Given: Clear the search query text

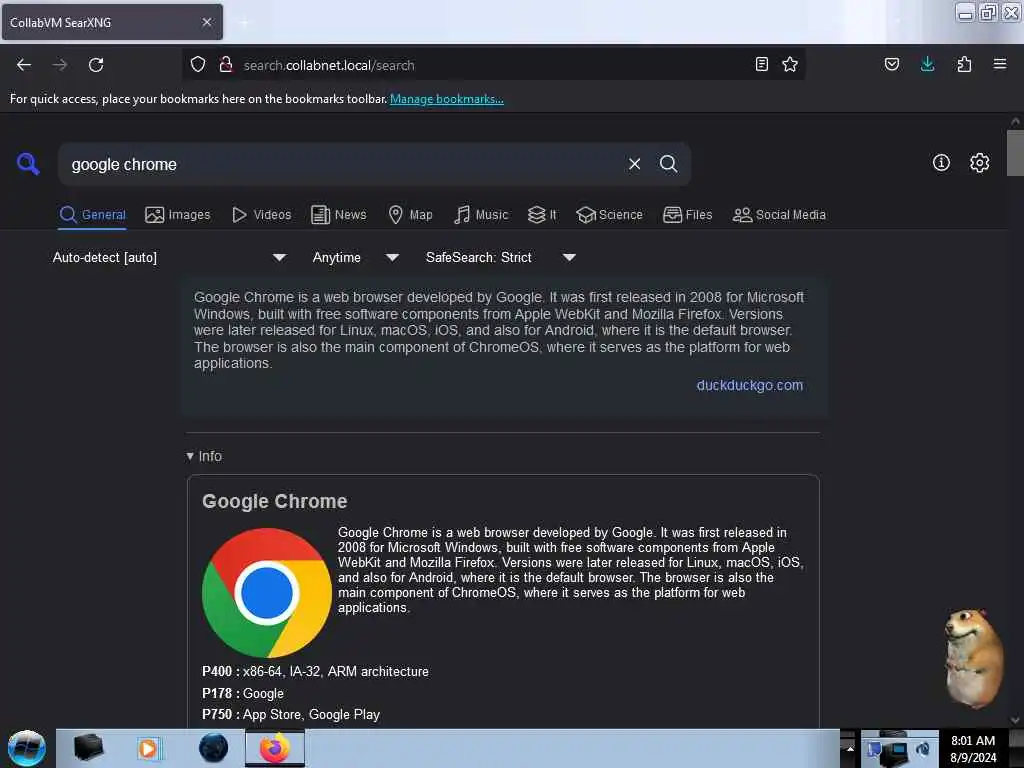Looking at the screenshot, I should 634,164.
